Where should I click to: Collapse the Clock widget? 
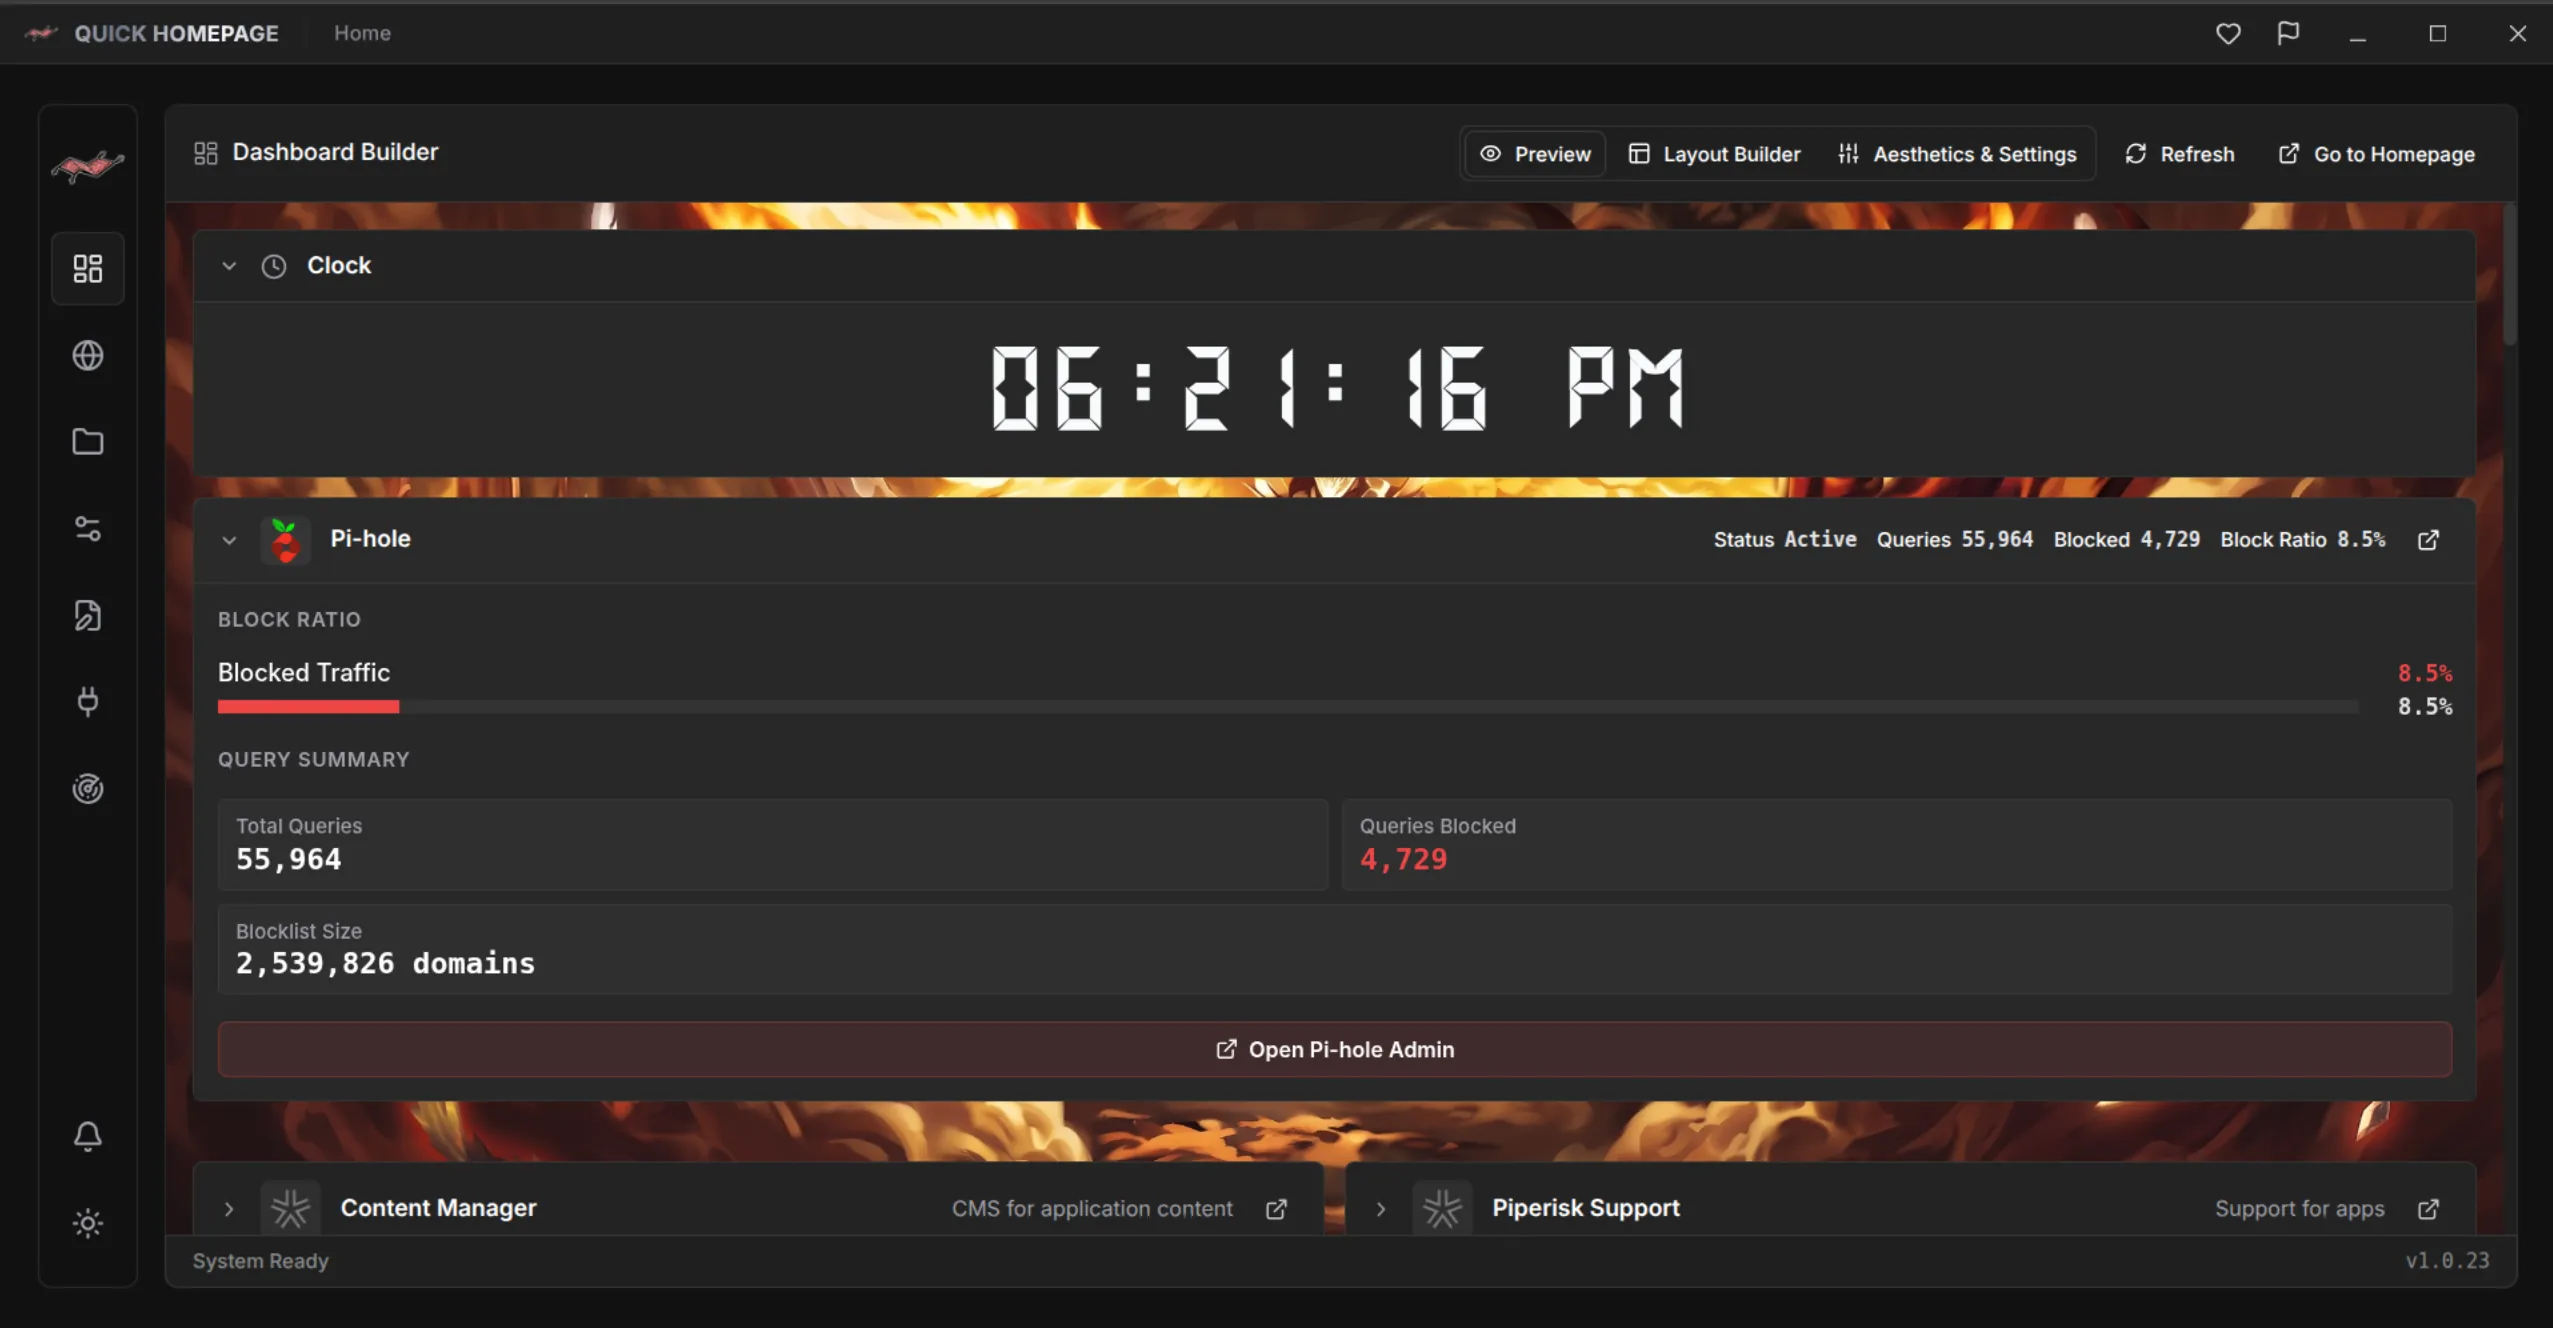click(229, 266)
